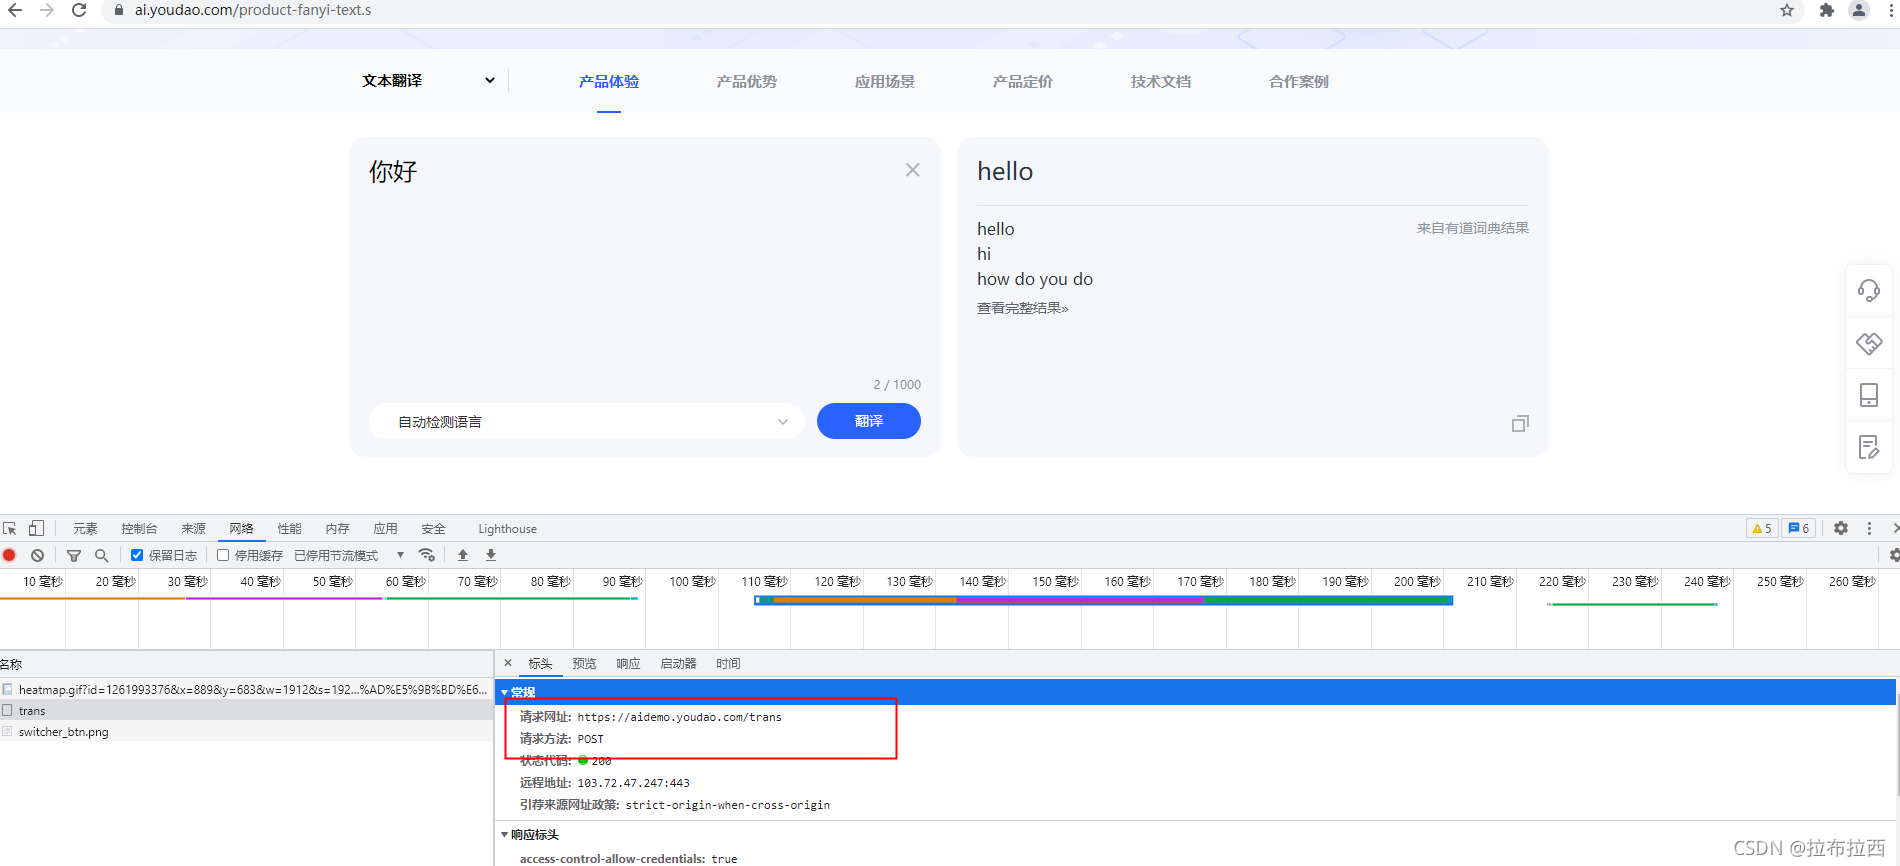1900x866 pixels.
Task: Open the customer service headset icon
Action: coord(1869,291)
